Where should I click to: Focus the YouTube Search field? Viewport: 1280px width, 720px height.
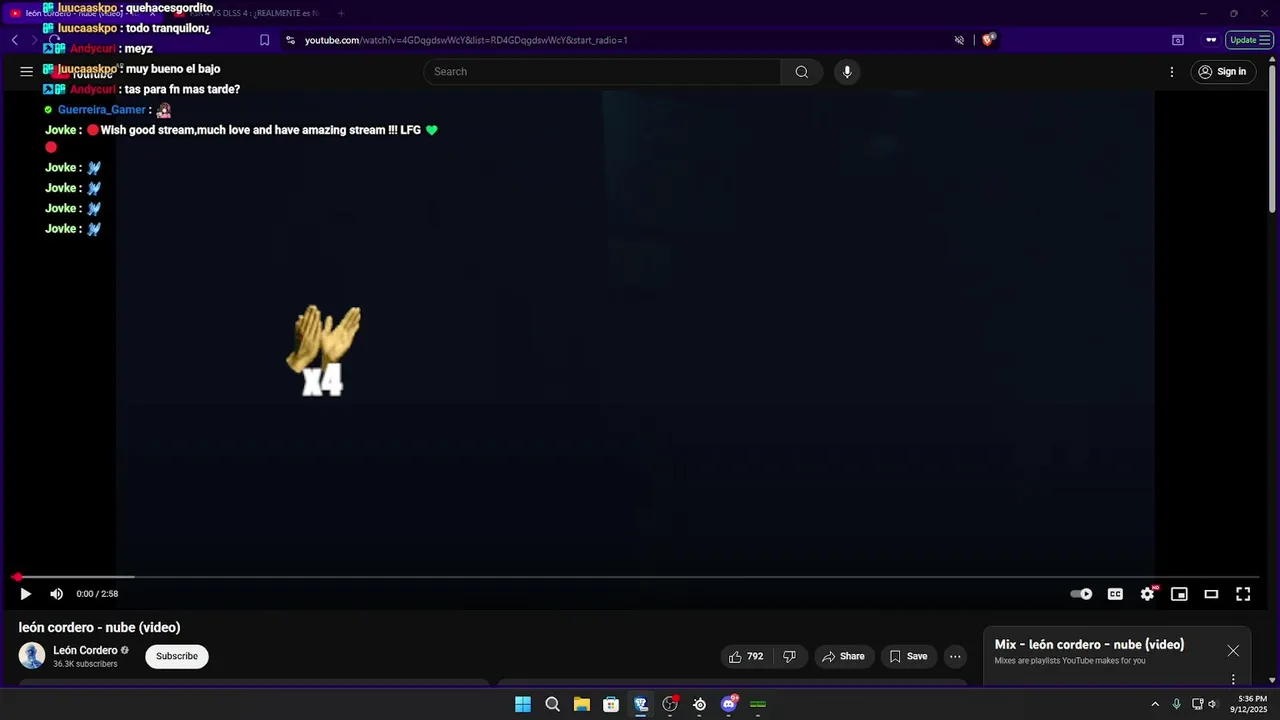point(603,72)
